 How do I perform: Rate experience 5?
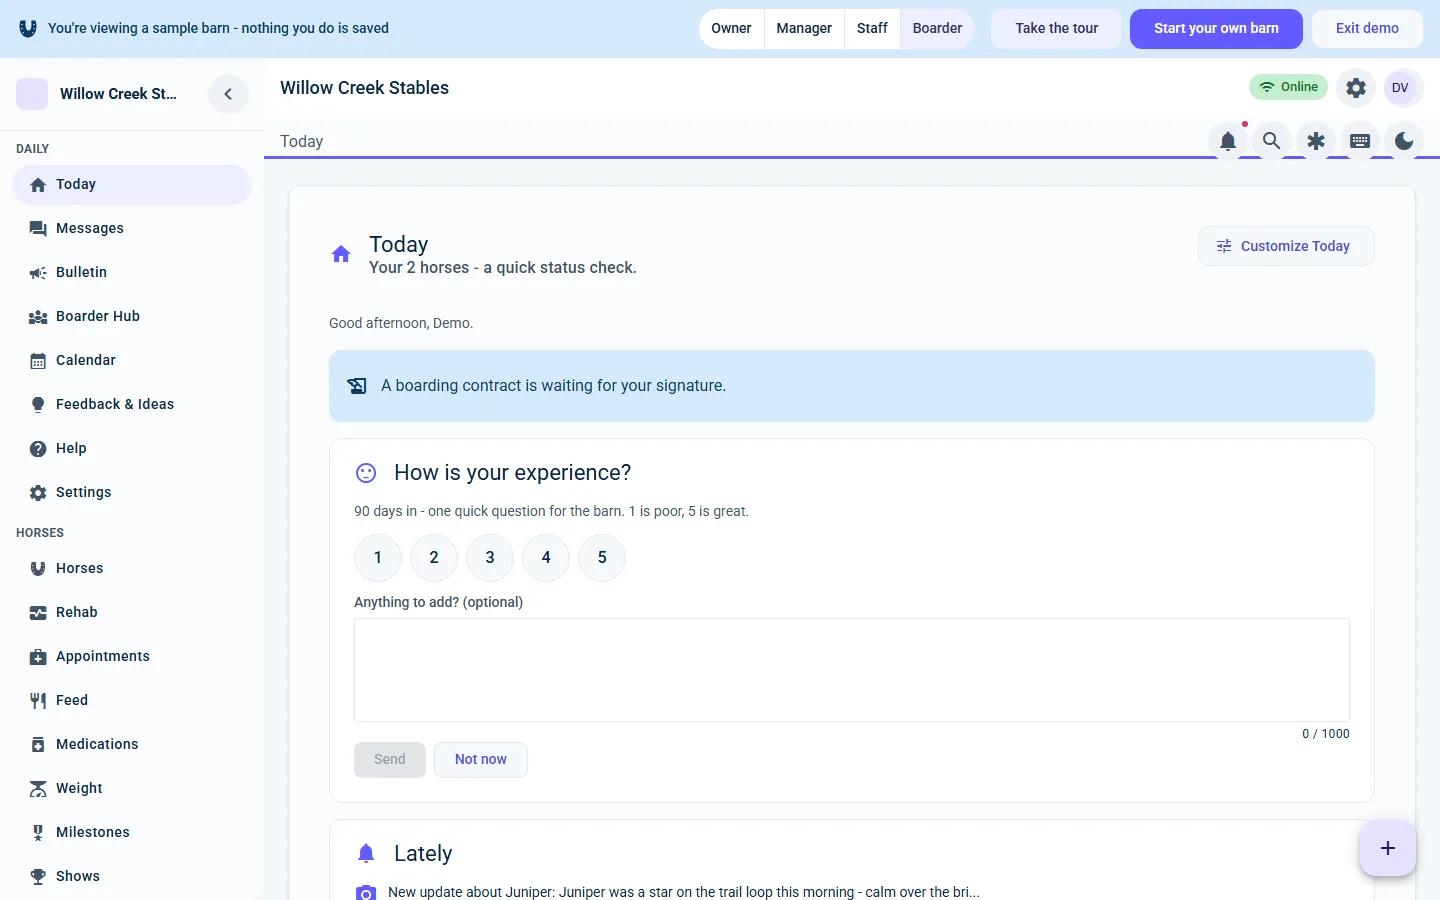tap(602, 557)
